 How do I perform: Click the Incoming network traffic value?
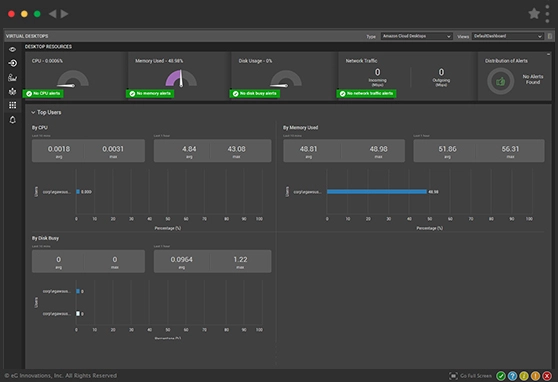tap(378, 72)
